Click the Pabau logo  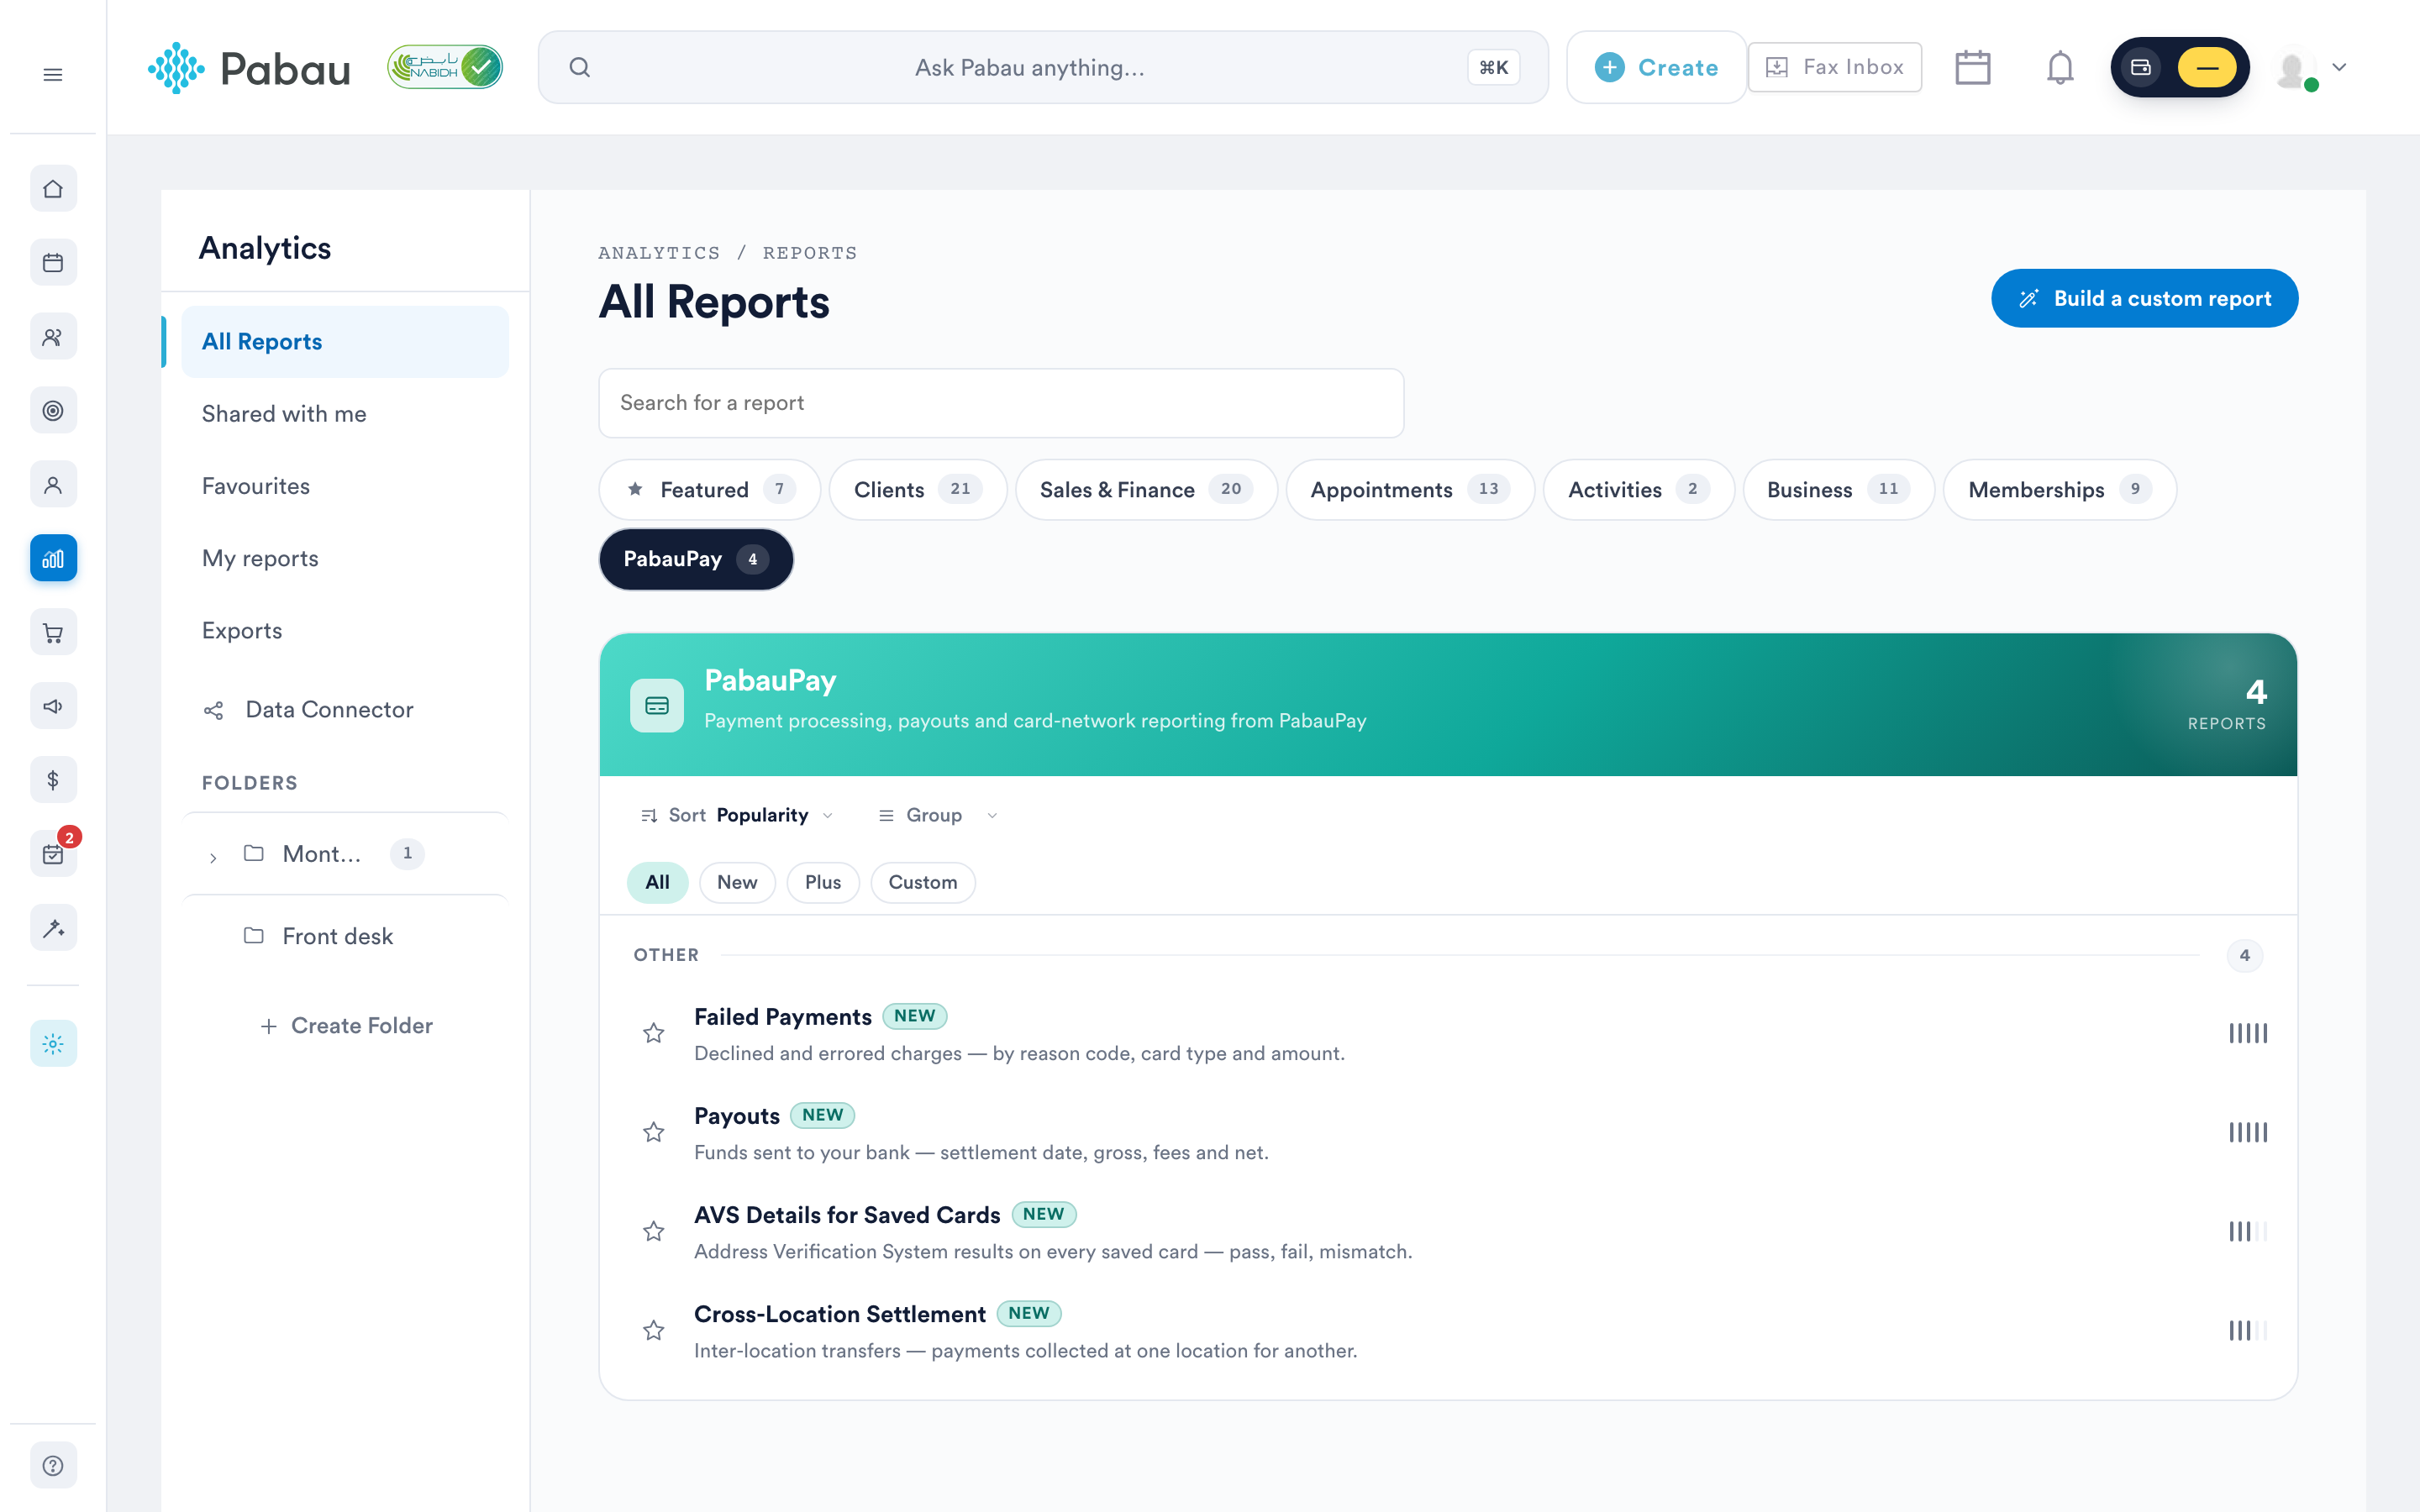(x=249, y=68)
